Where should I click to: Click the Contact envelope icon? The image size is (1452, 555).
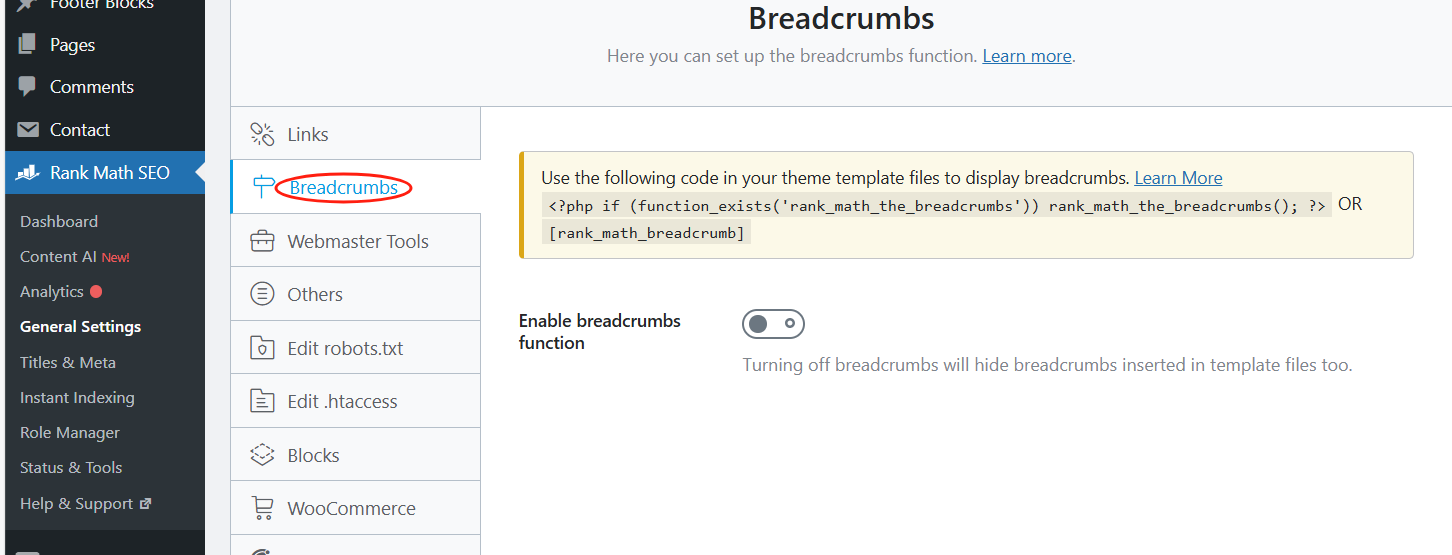coord(29,130)
